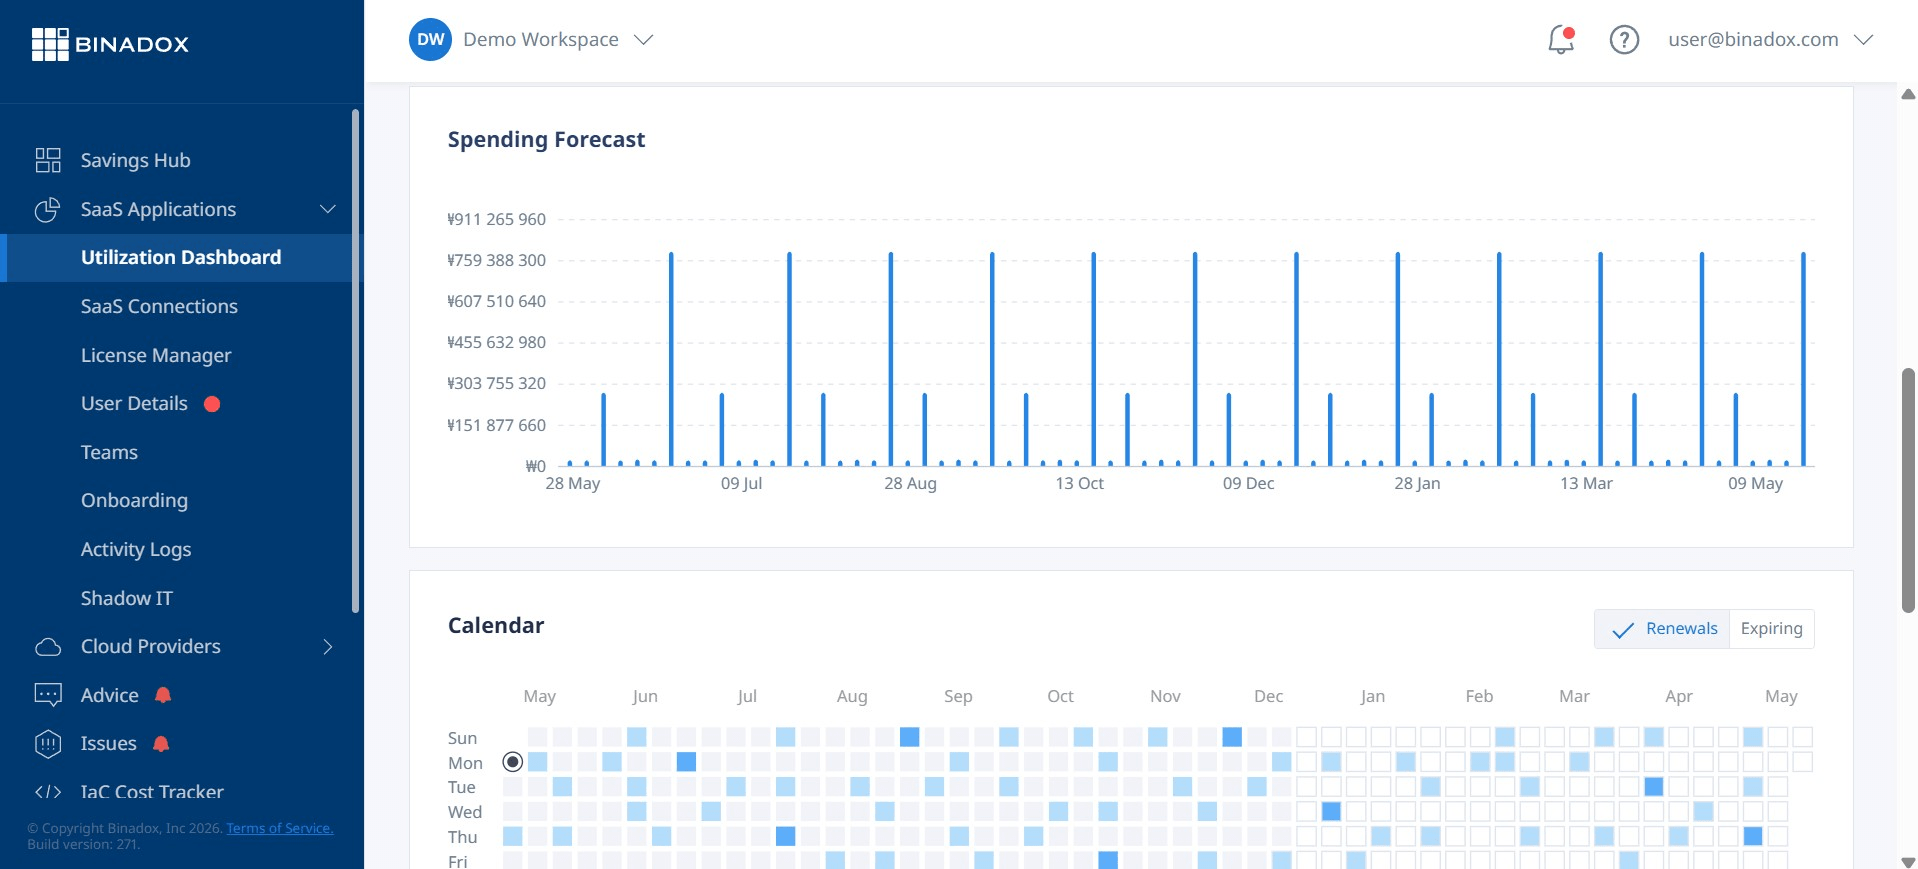Image resolution: width=1918 pixels, height=869 pixels.
Task: Open License Manager
Action: [156, 355]
